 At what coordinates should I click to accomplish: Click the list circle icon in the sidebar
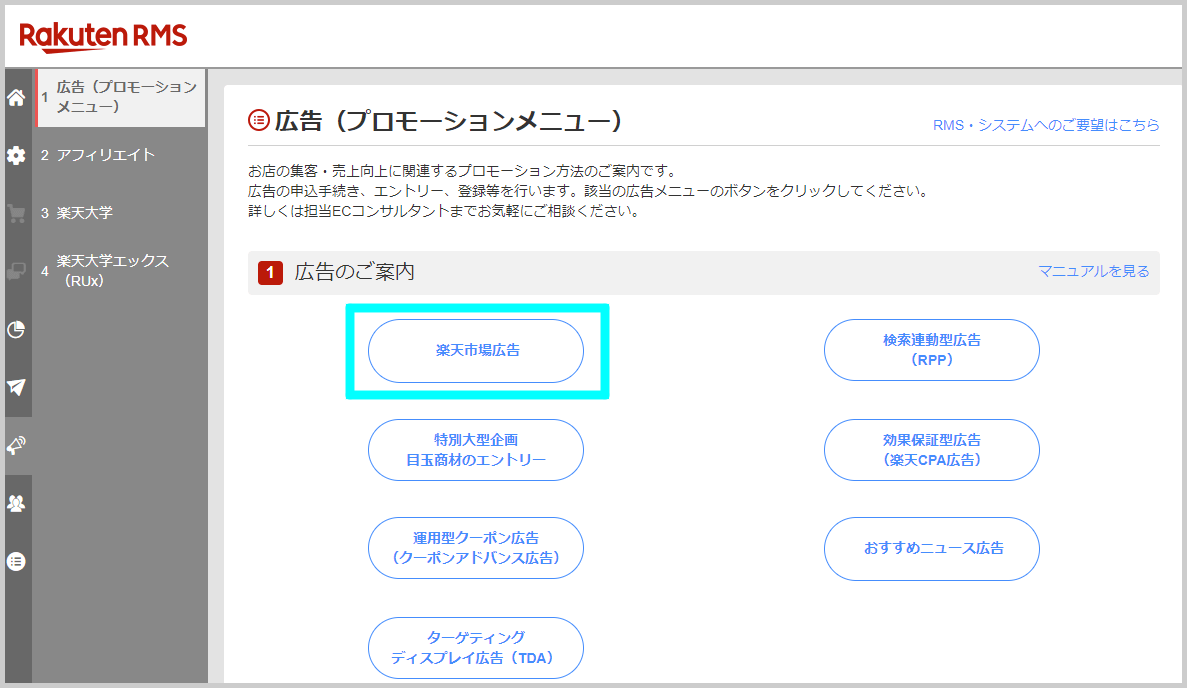[x=16, y=562]
